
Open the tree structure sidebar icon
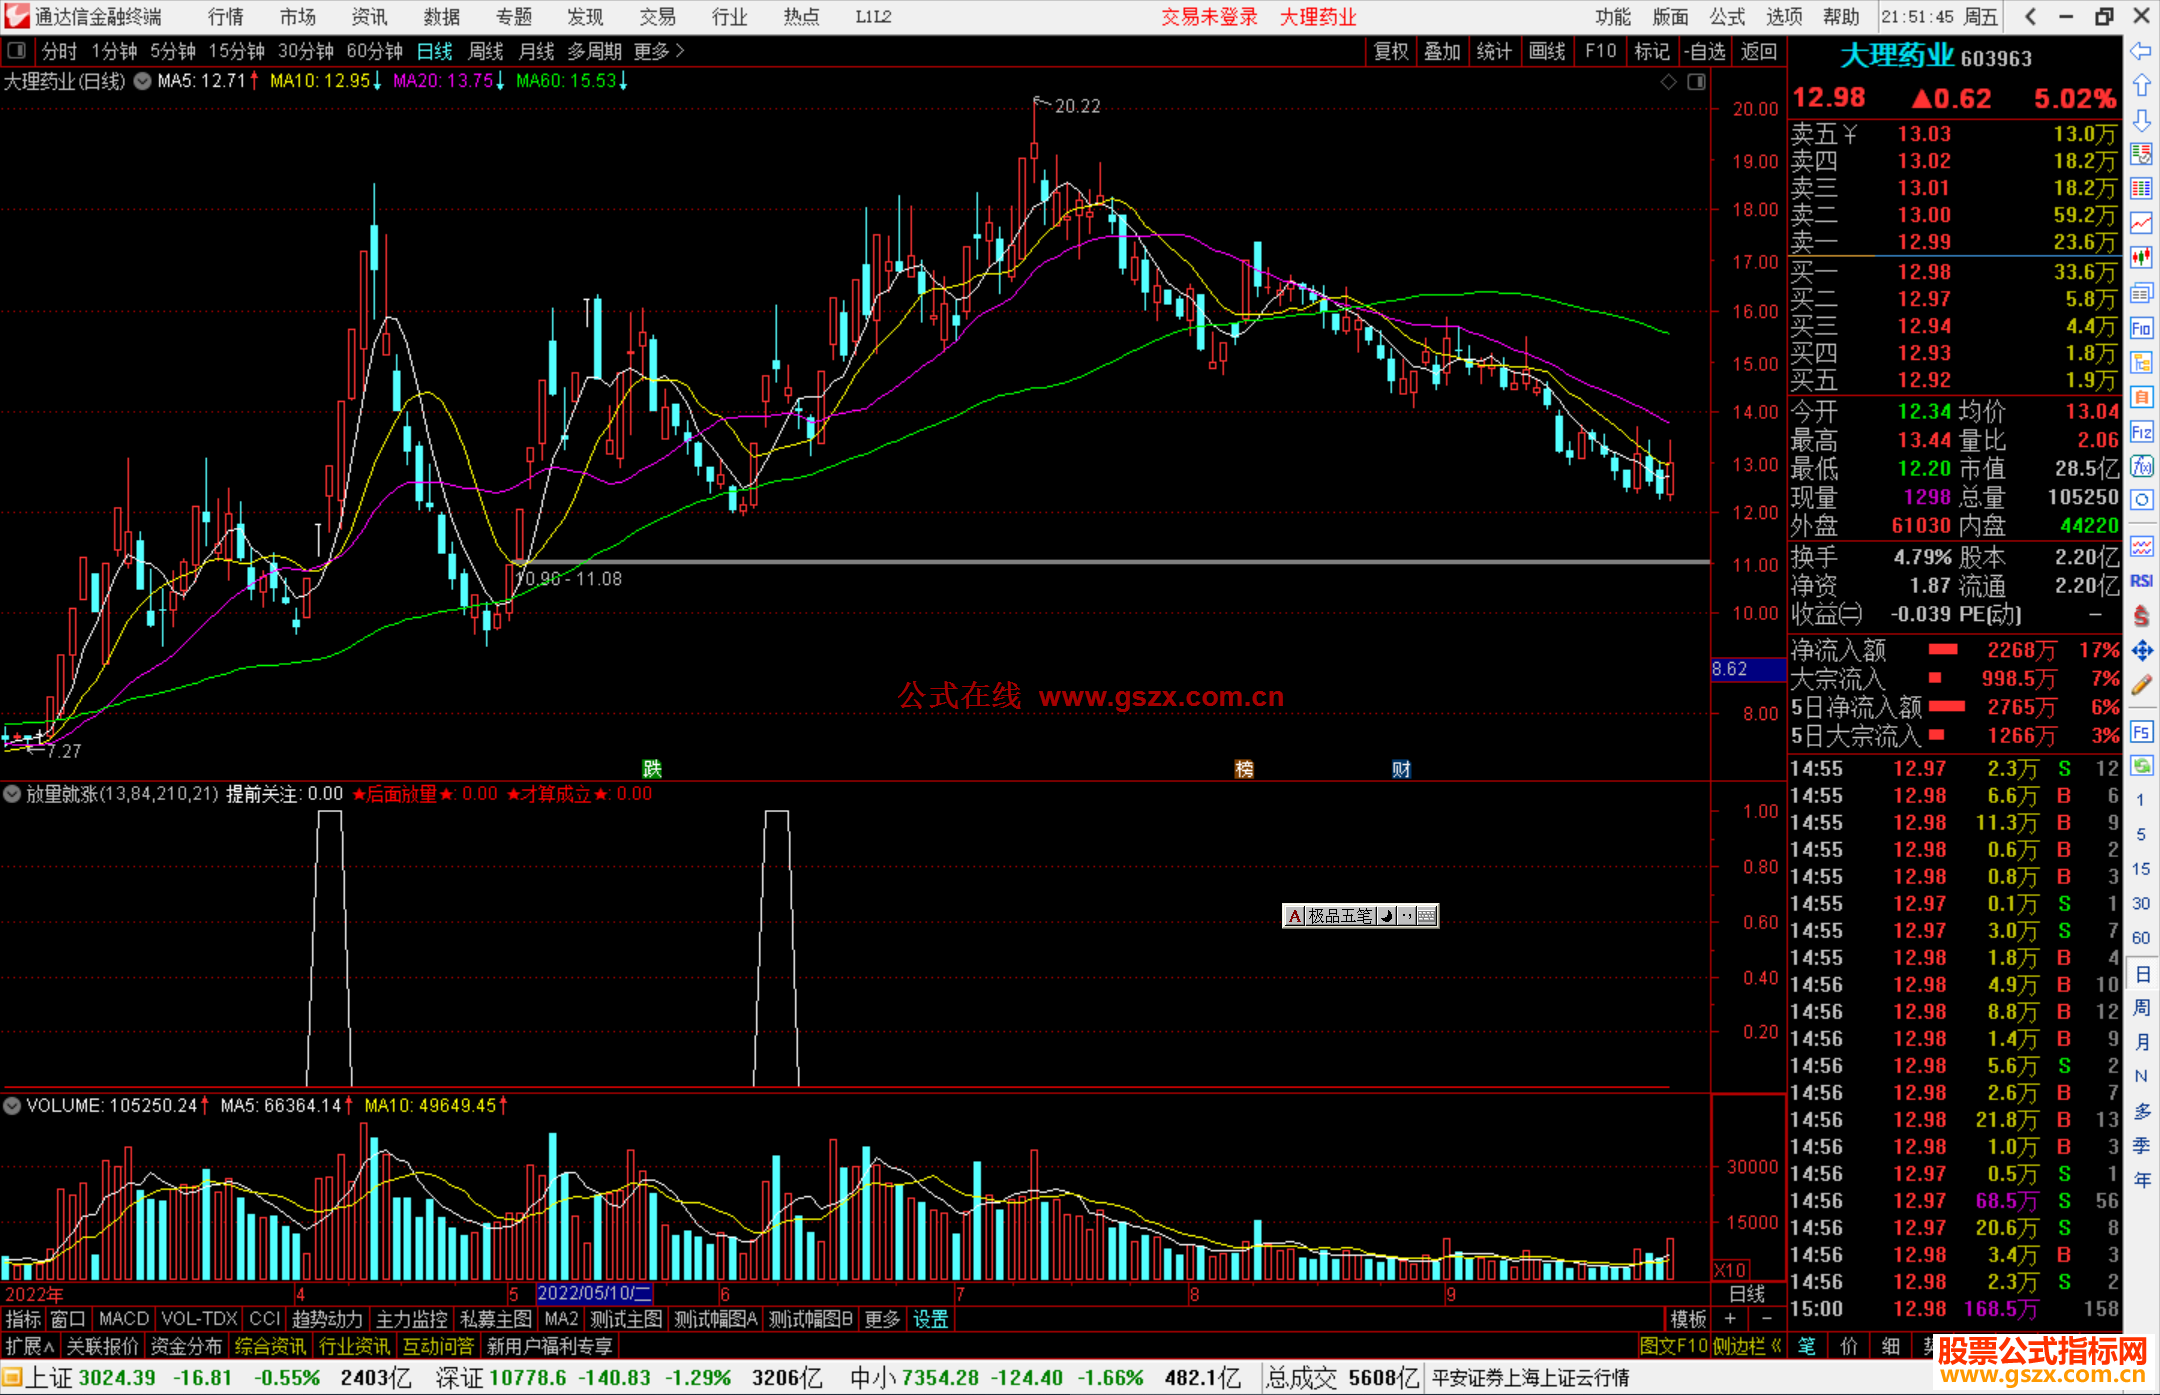click(x=2141, y=363)
